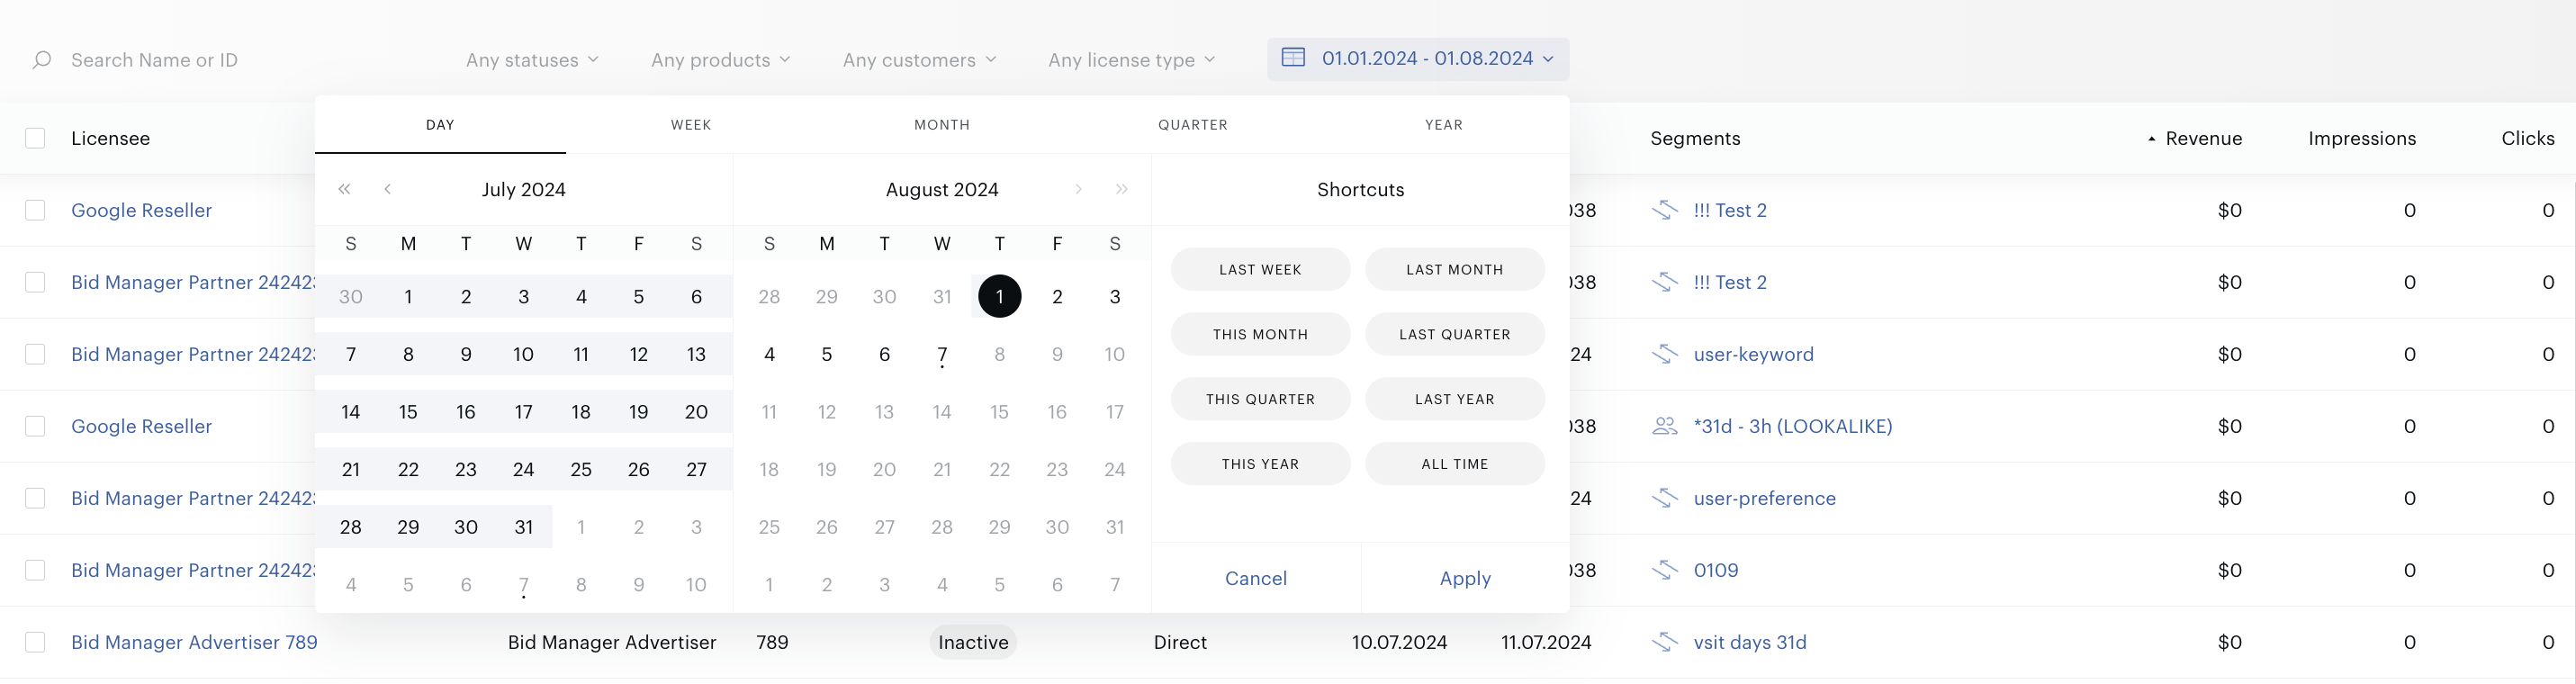This screenshot has width=2576, height=684.
Task: Apply the selected date range
Action: click(x=1465, y=578)
